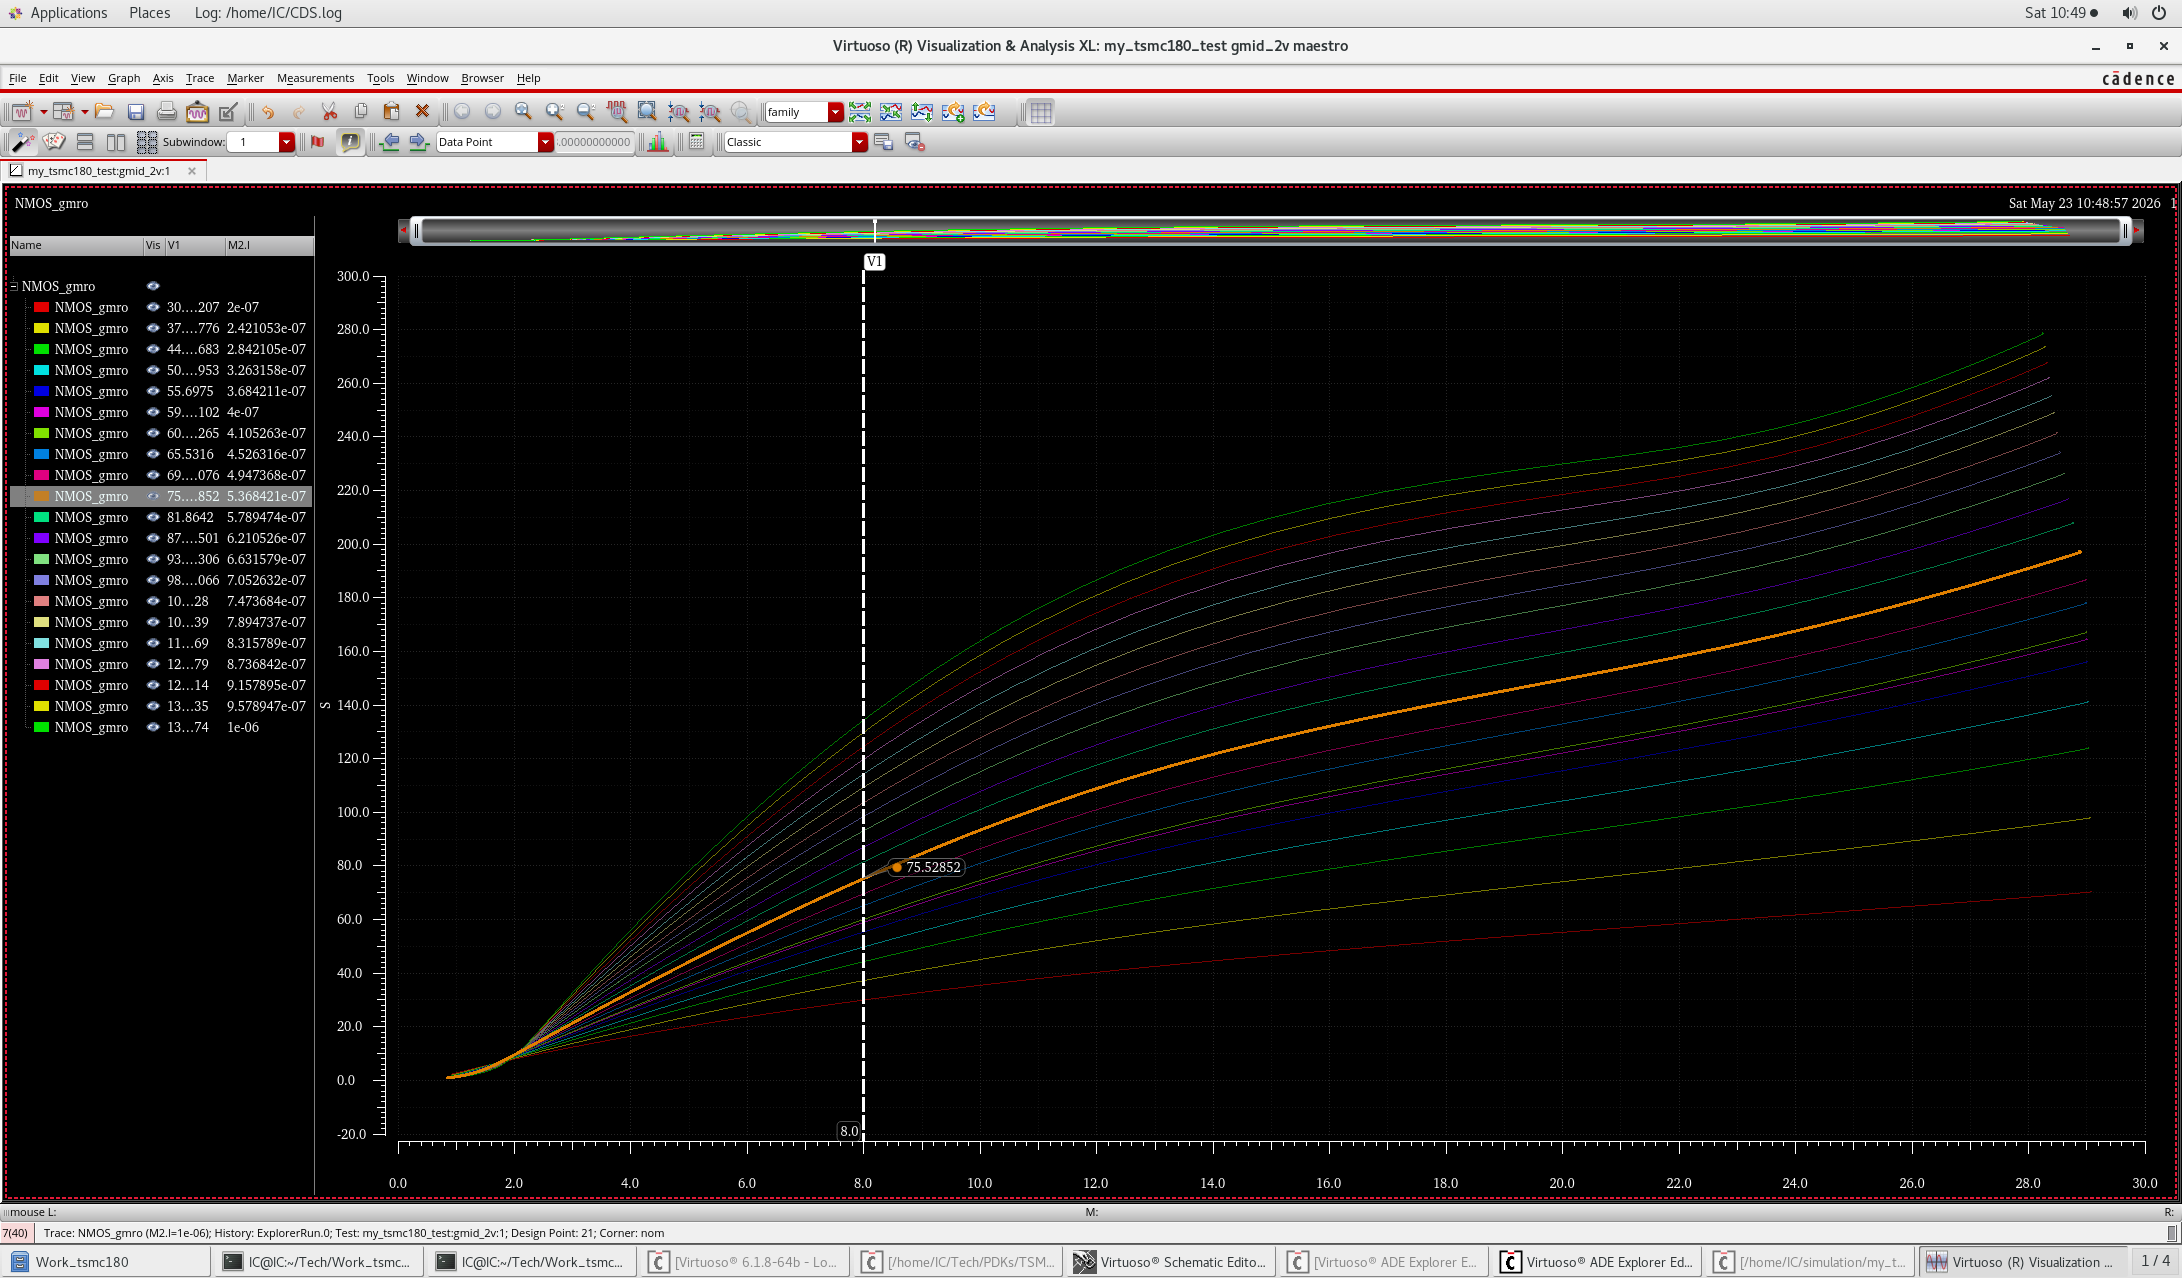
Task: Expand the new graph icon dropdown arrow
Action: click(43, 112)
